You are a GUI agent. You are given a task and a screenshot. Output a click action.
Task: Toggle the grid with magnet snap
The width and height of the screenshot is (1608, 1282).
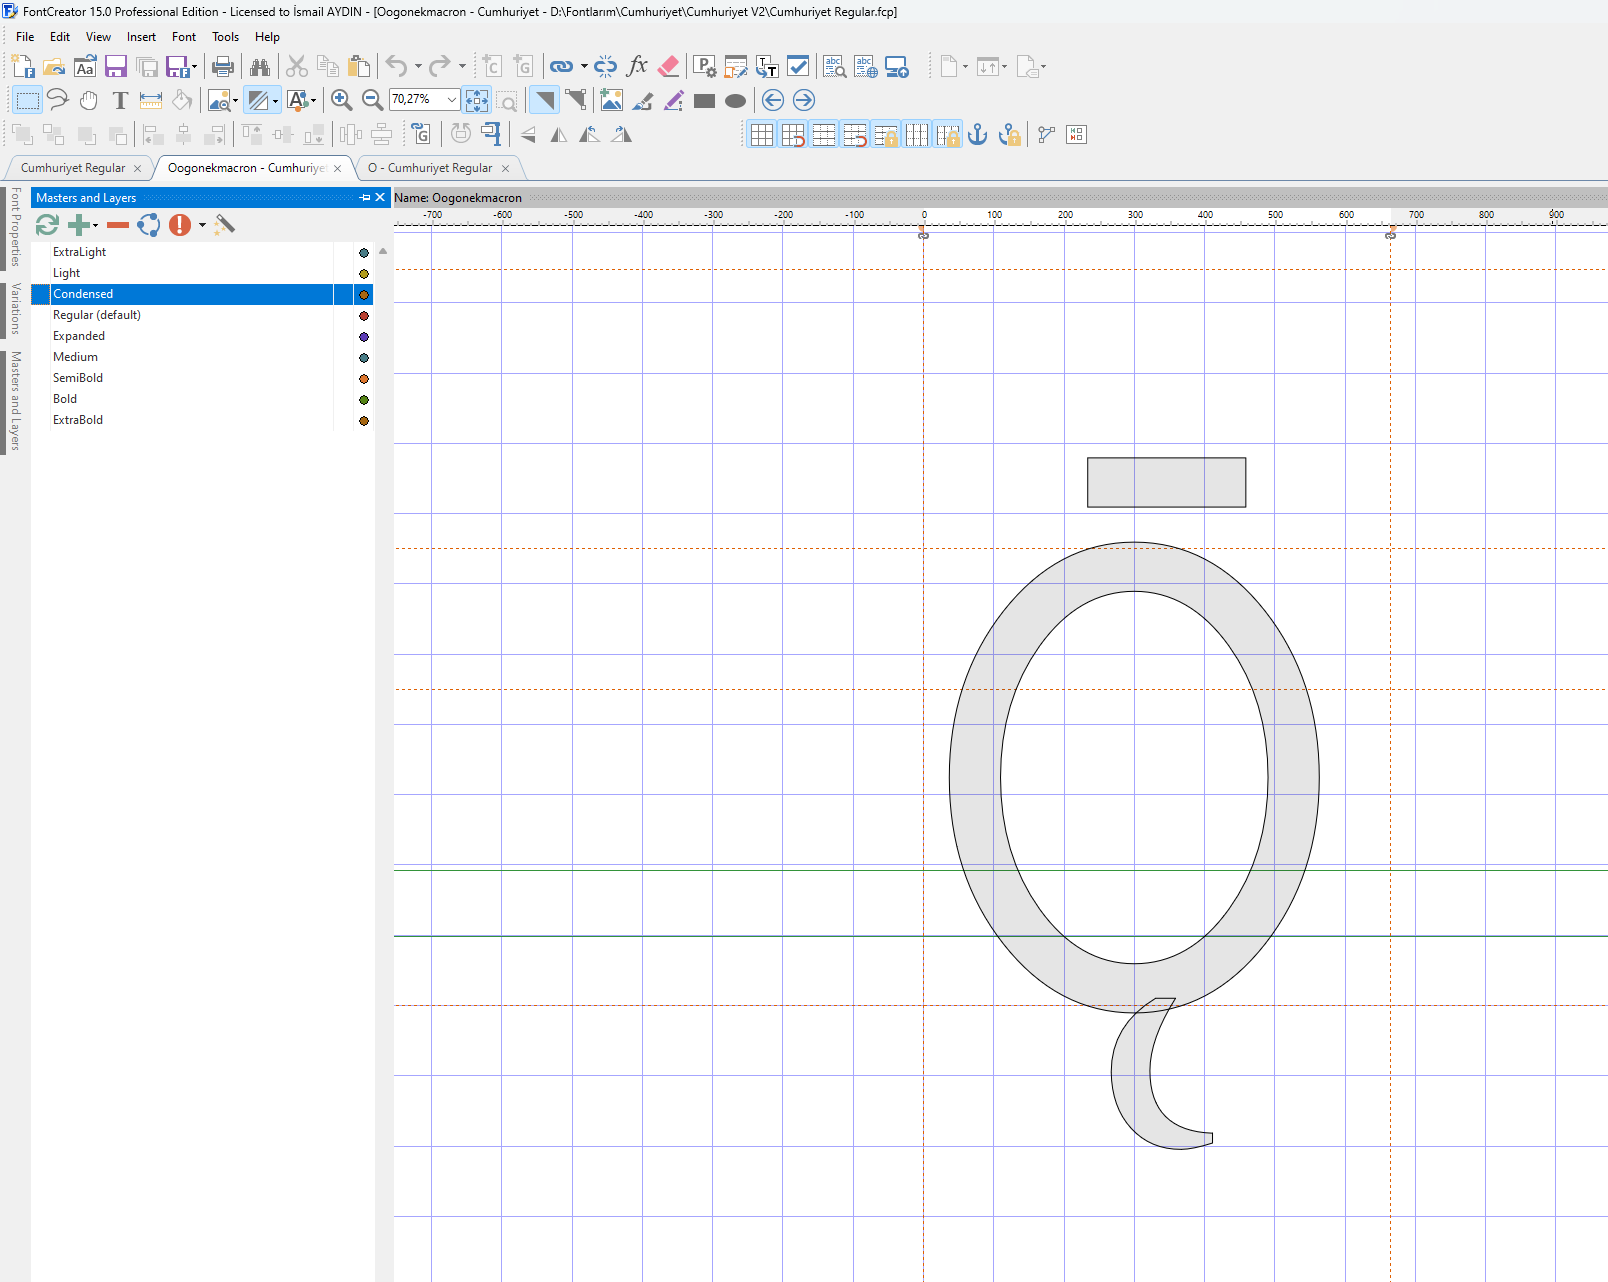coord(793,134)
